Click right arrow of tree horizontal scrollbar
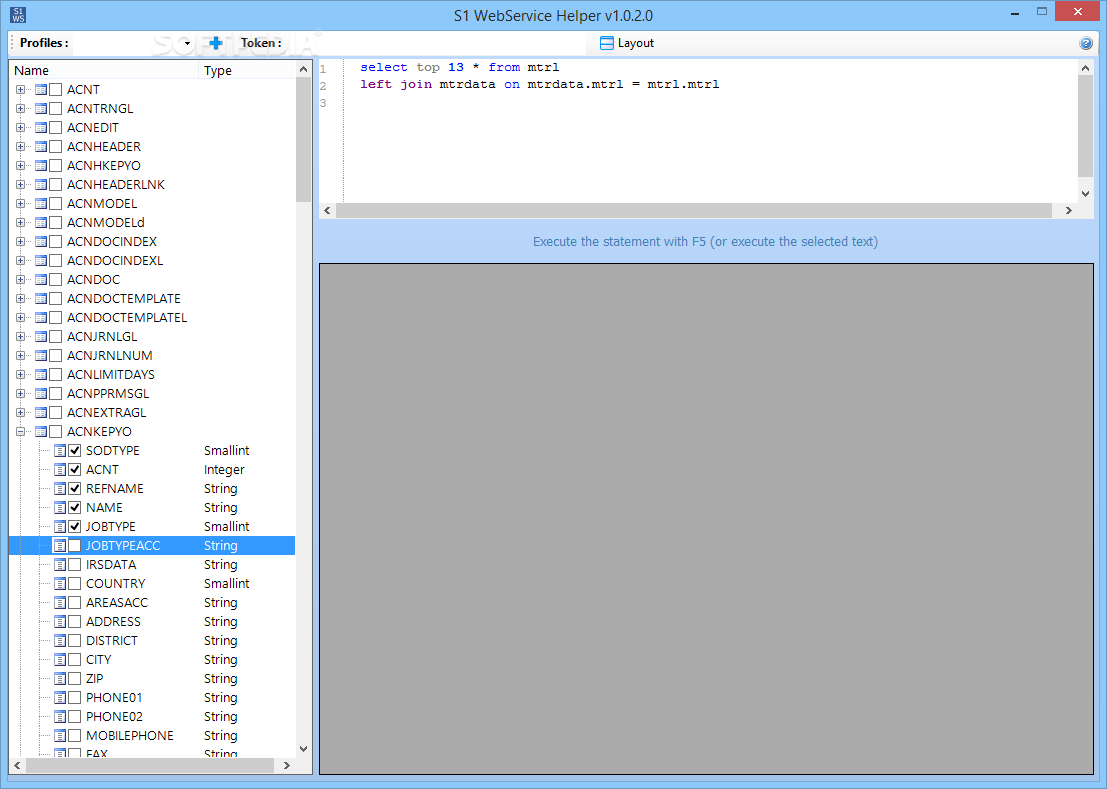The height and width of the screenshot is (789, 1107). [287, 766]
